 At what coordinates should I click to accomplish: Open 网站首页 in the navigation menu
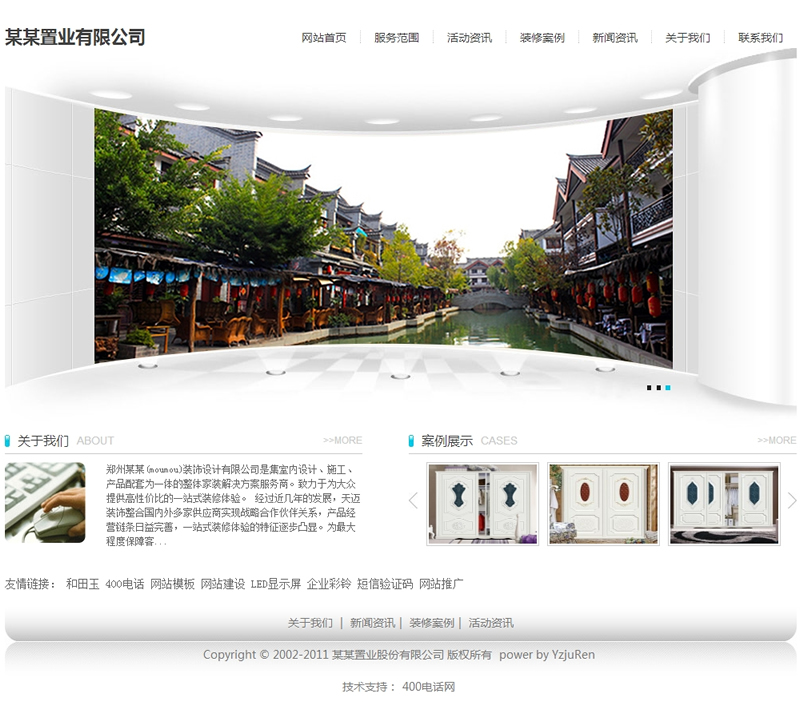pos(324,38)
